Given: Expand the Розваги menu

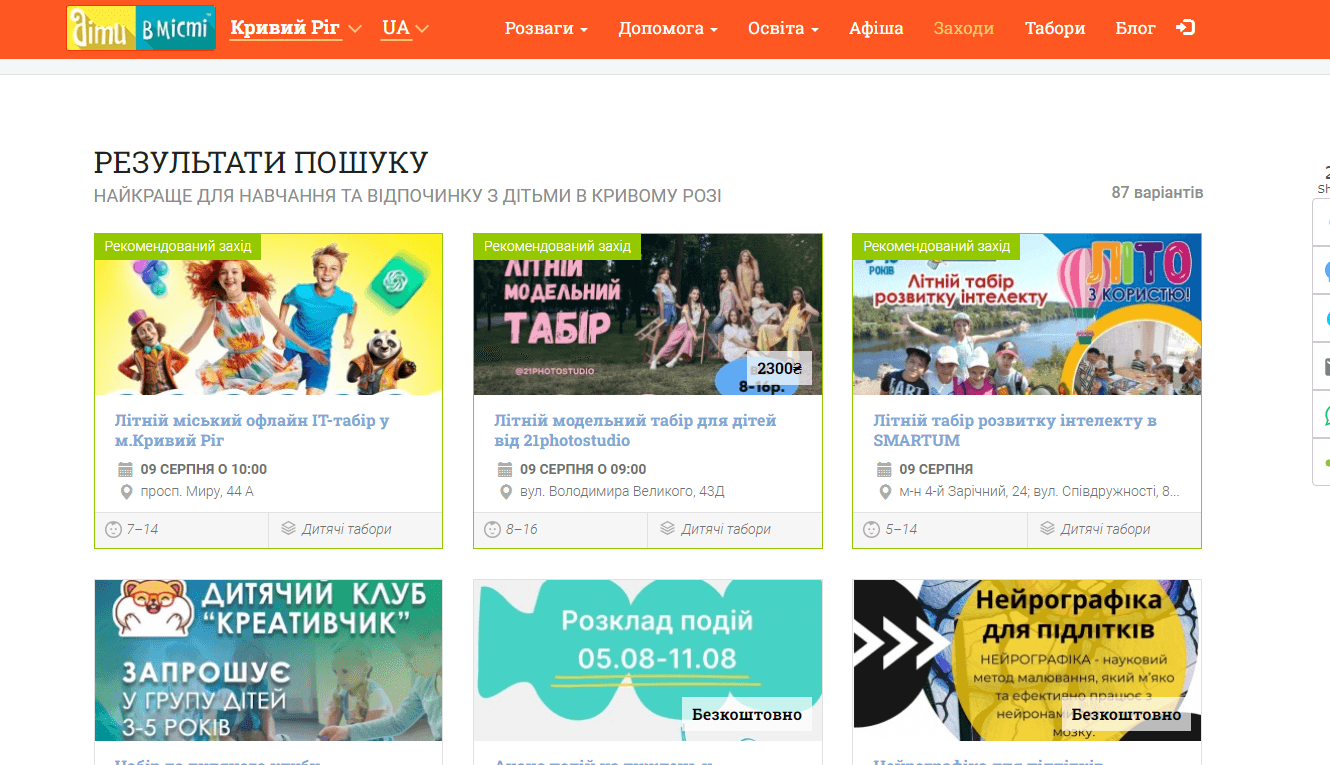Looking at the screenshot, I should pos(546,28).
